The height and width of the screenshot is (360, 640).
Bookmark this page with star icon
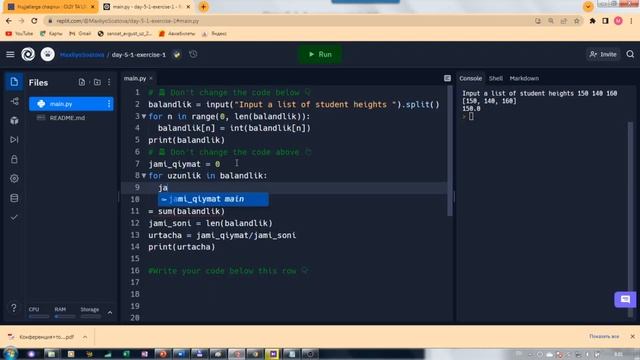pyautogui.click(x=577, y=21)
